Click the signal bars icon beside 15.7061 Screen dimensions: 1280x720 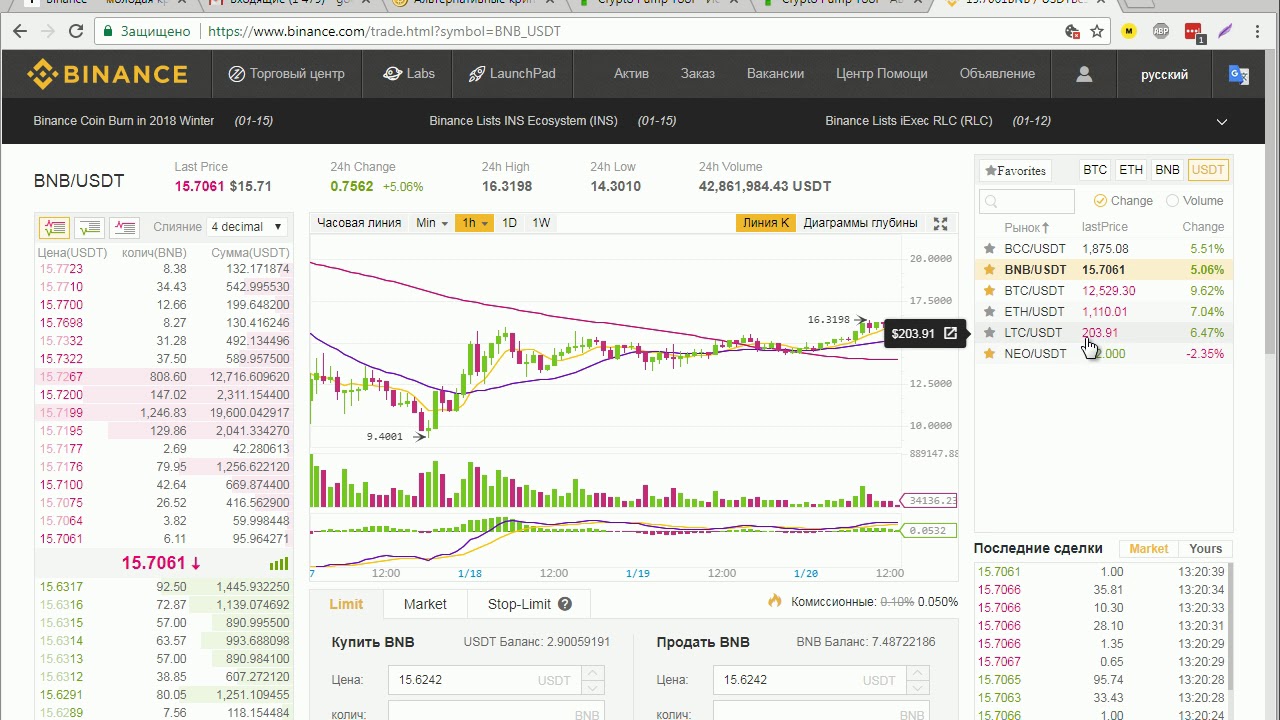coord(279,563)
